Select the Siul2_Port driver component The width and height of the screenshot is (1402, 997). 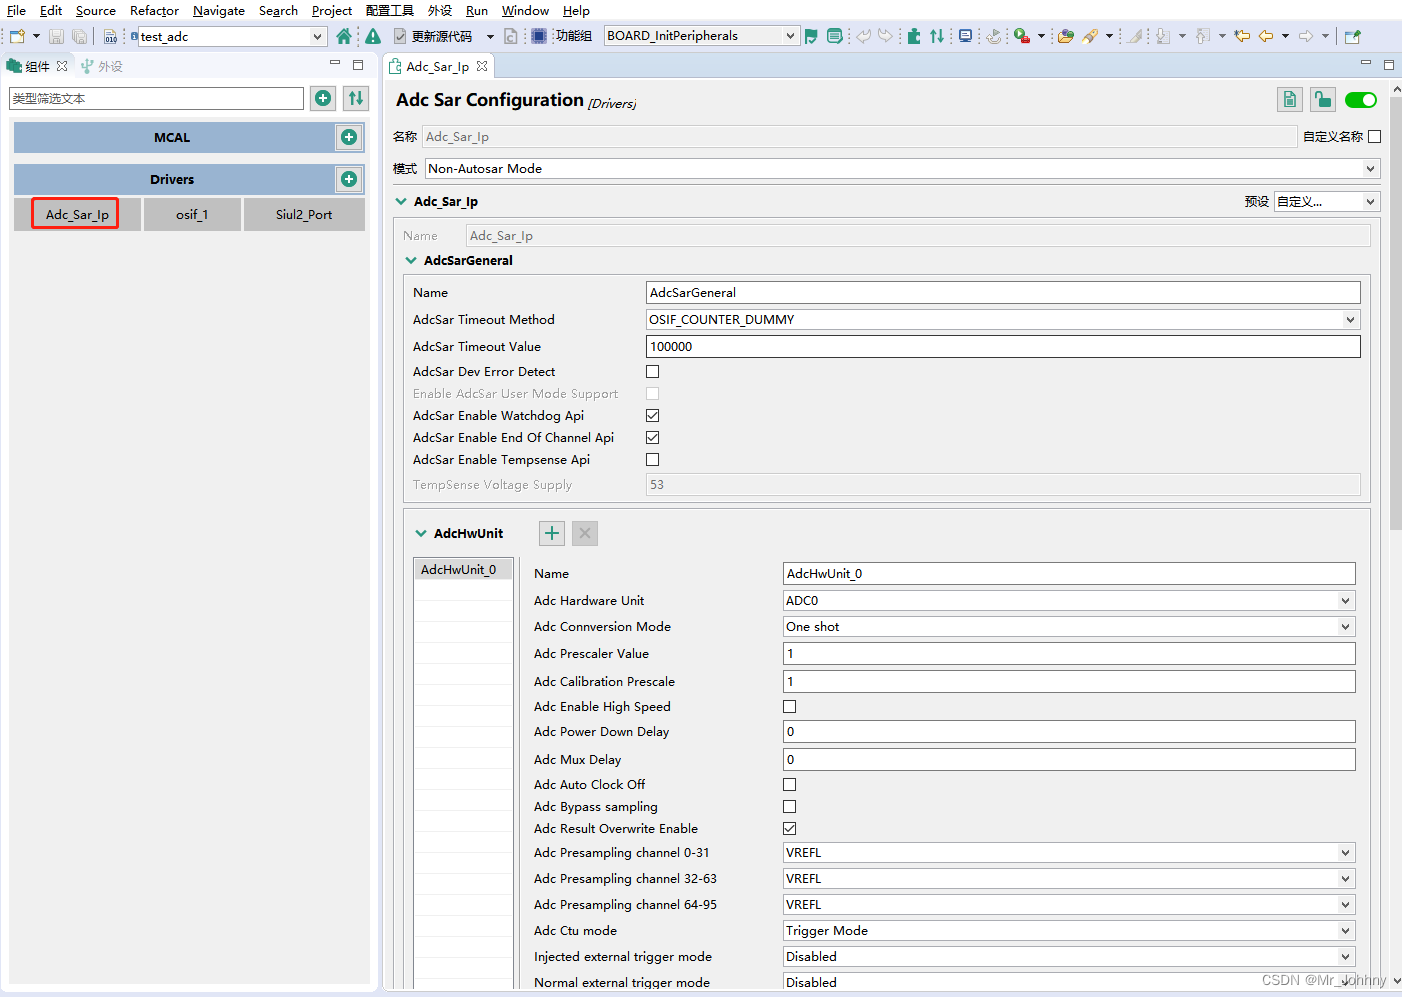pyautogui.click(x=304, y=214)
